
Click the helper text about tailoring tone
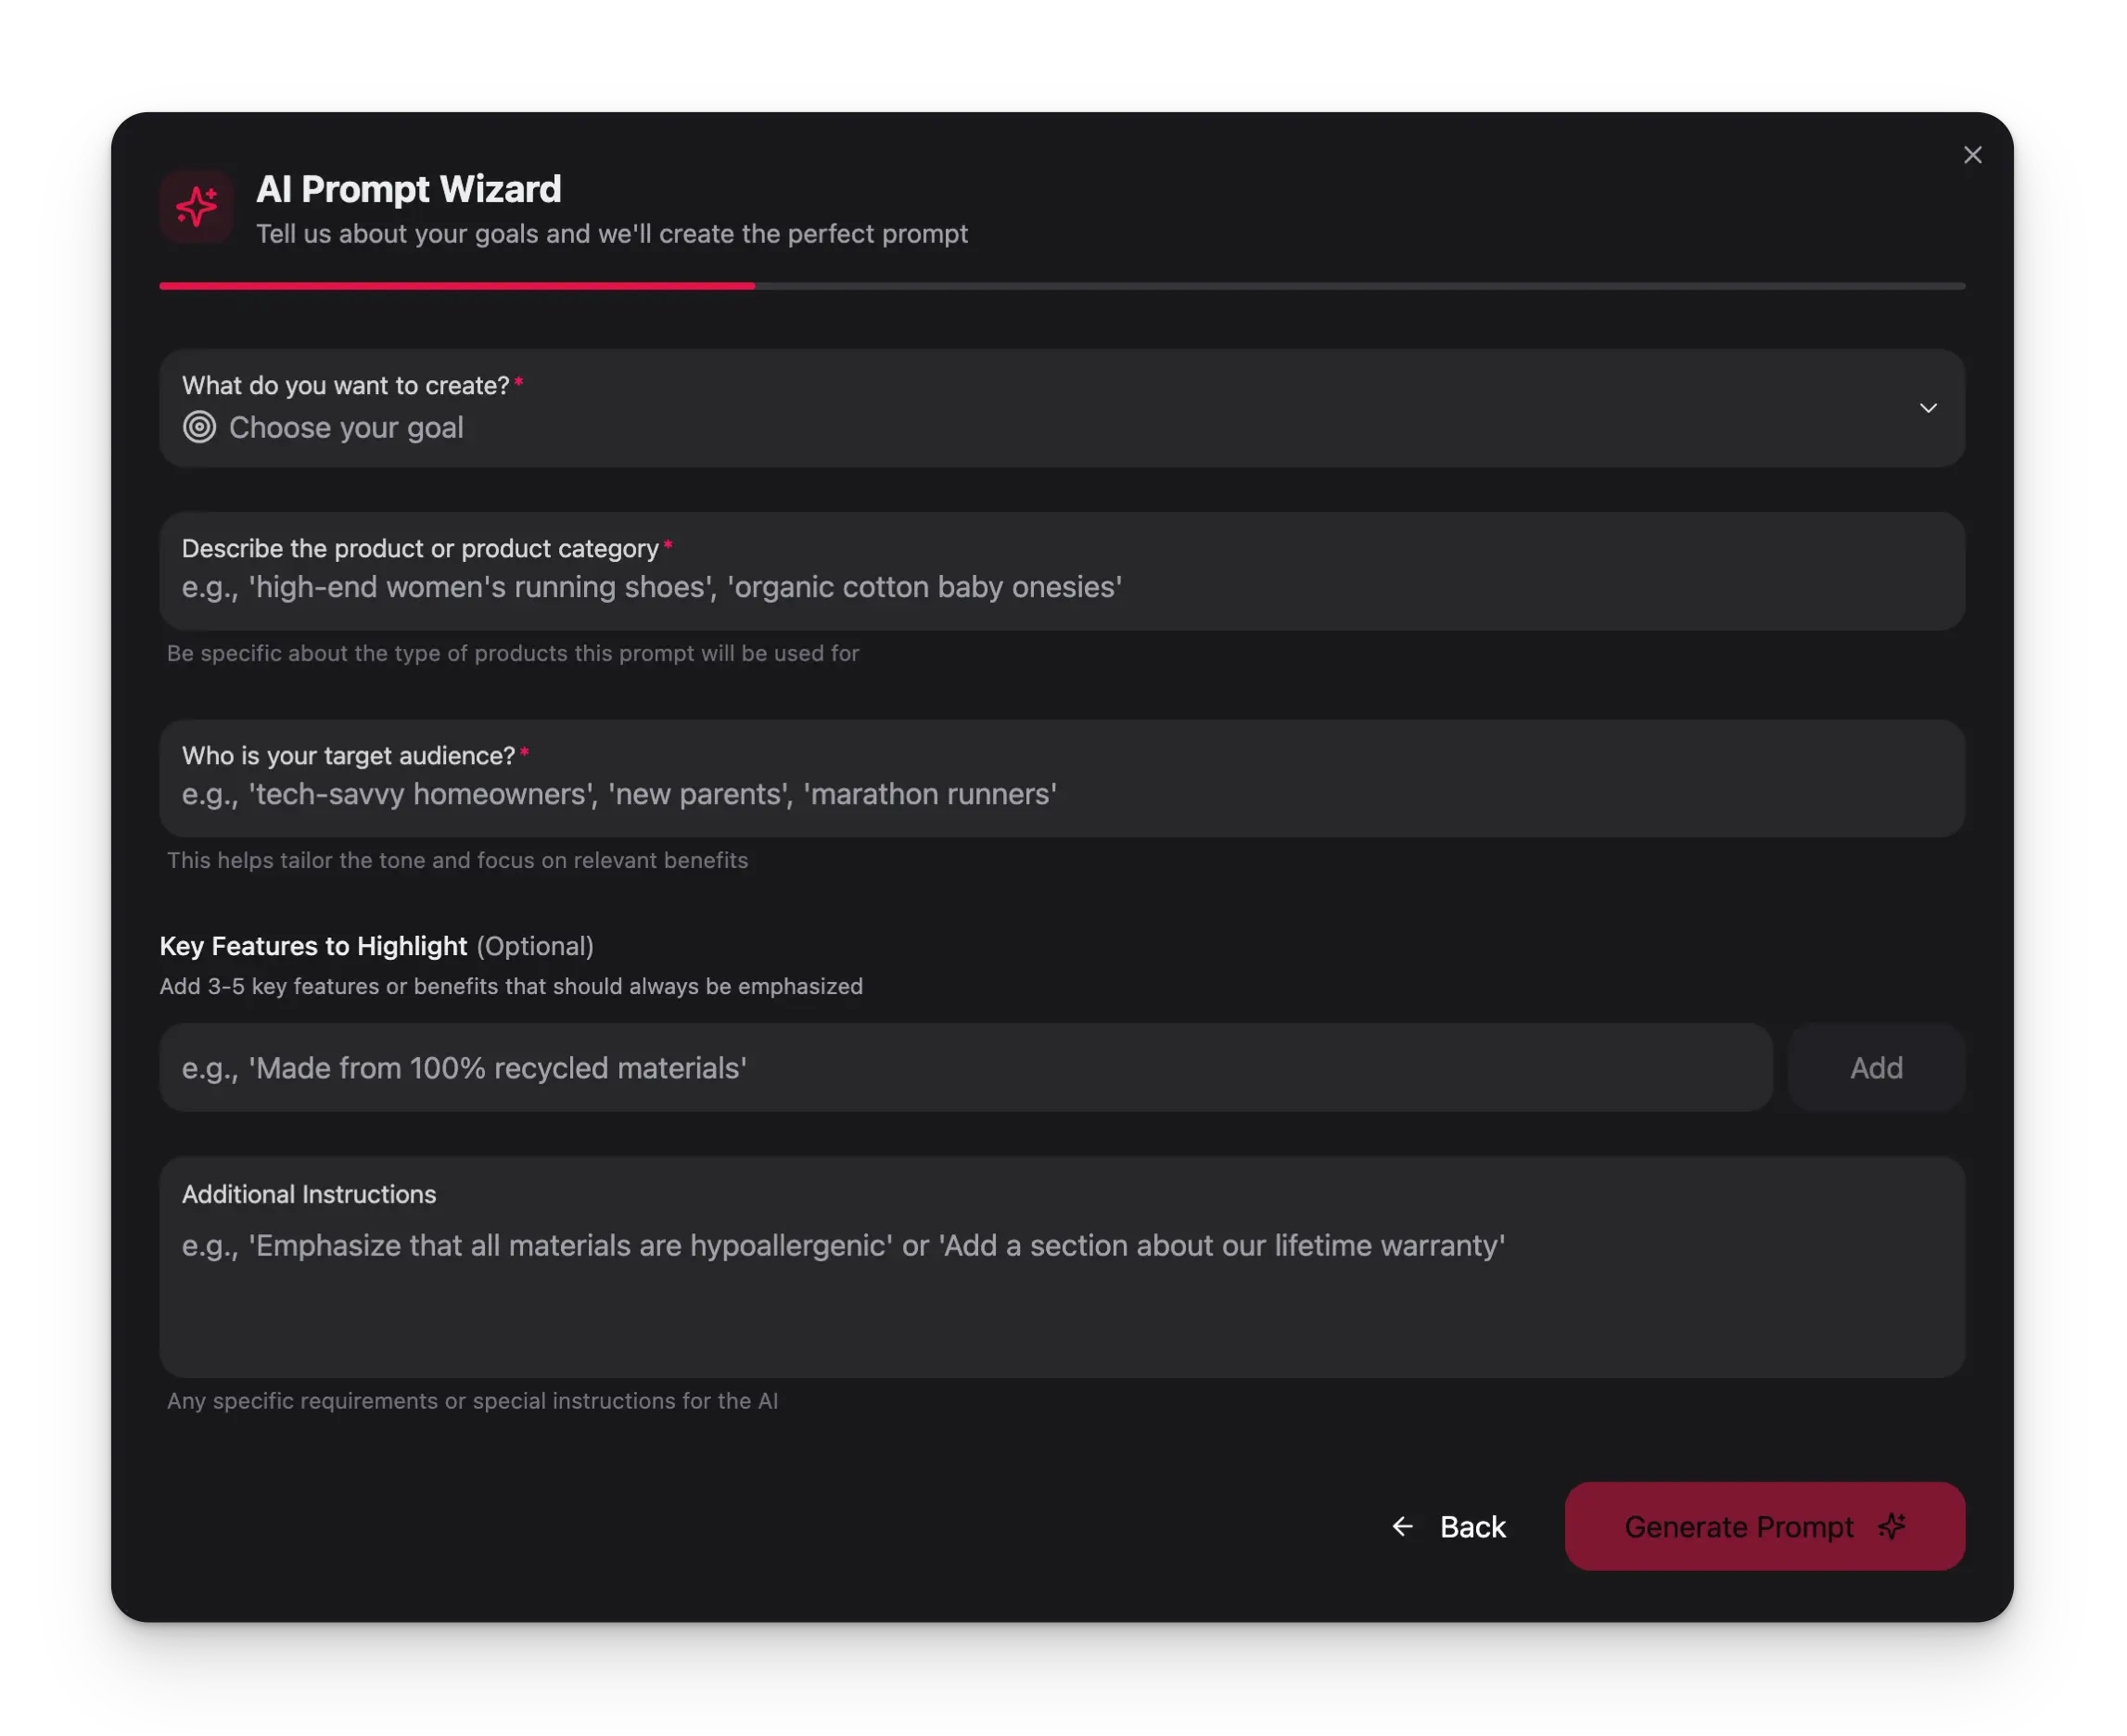tap(457, 860)
